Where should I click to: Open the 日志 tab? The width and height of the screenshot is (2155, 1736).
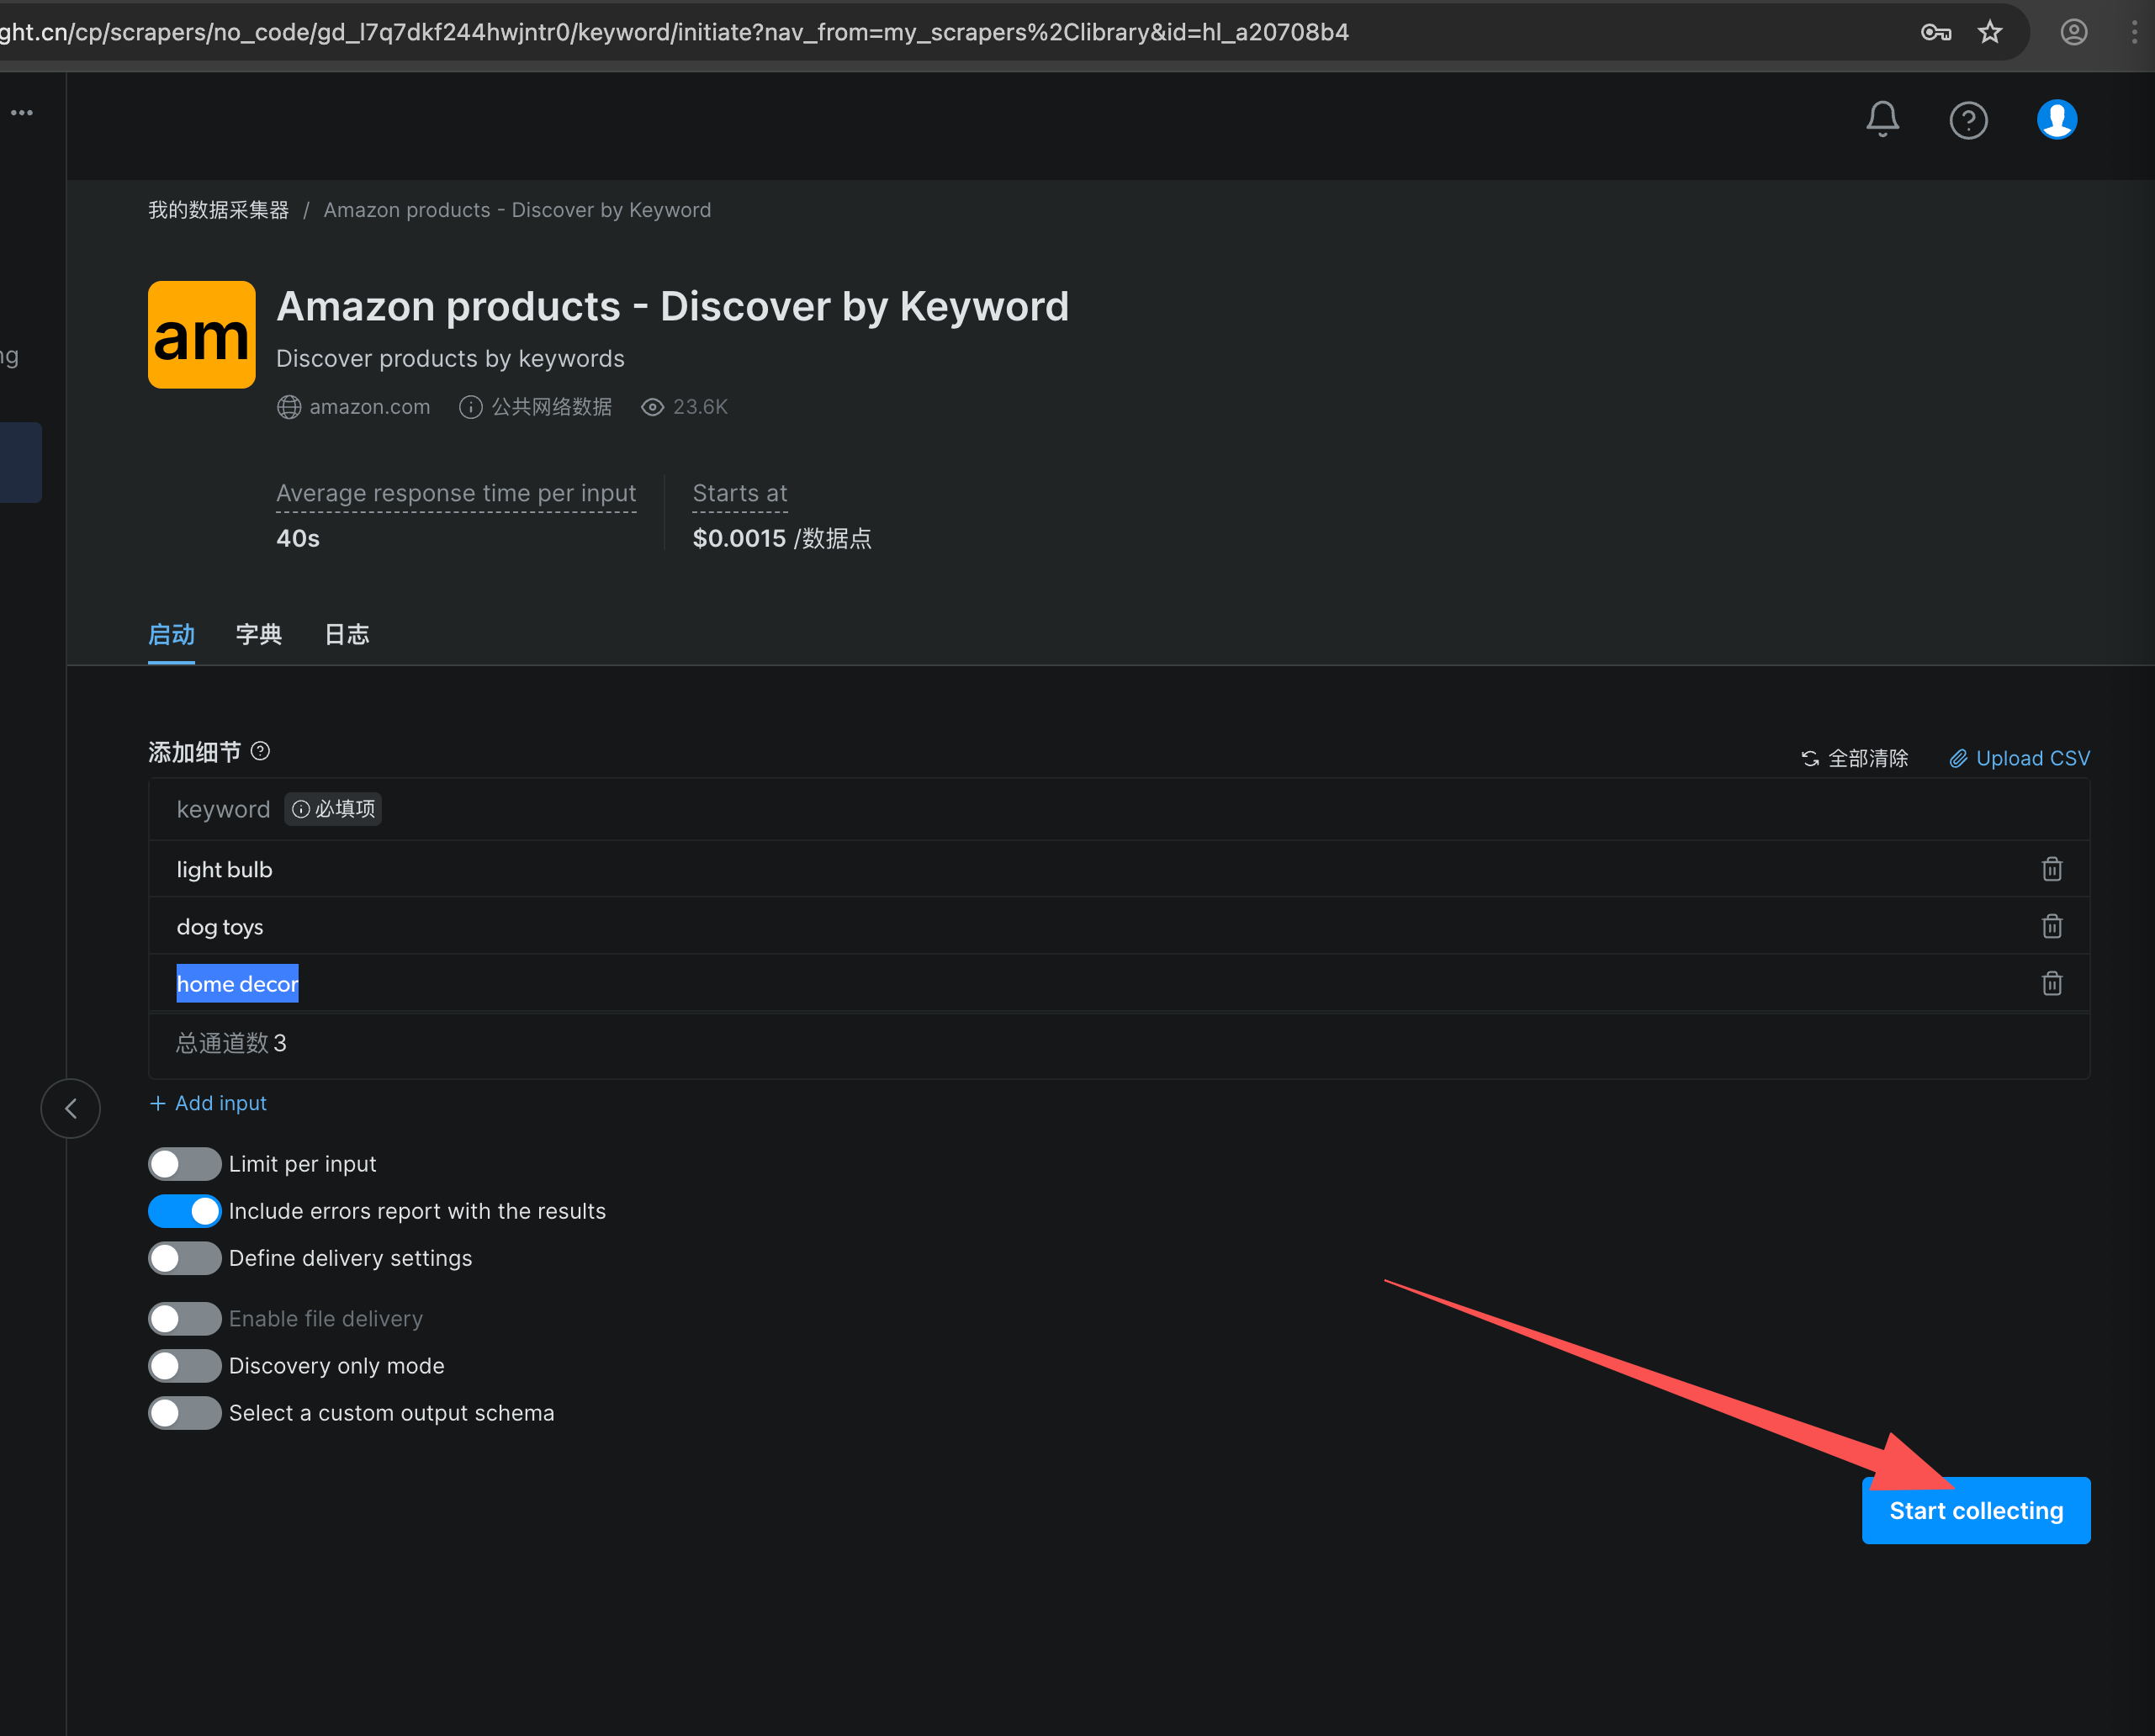click(347, 634)
